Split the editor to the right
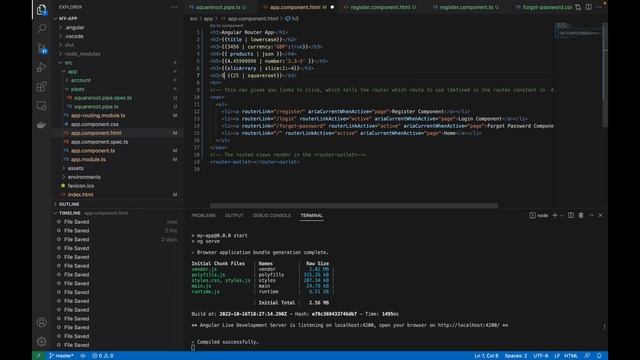Viewport: 640px width, 360px height. tap(589, 7)
